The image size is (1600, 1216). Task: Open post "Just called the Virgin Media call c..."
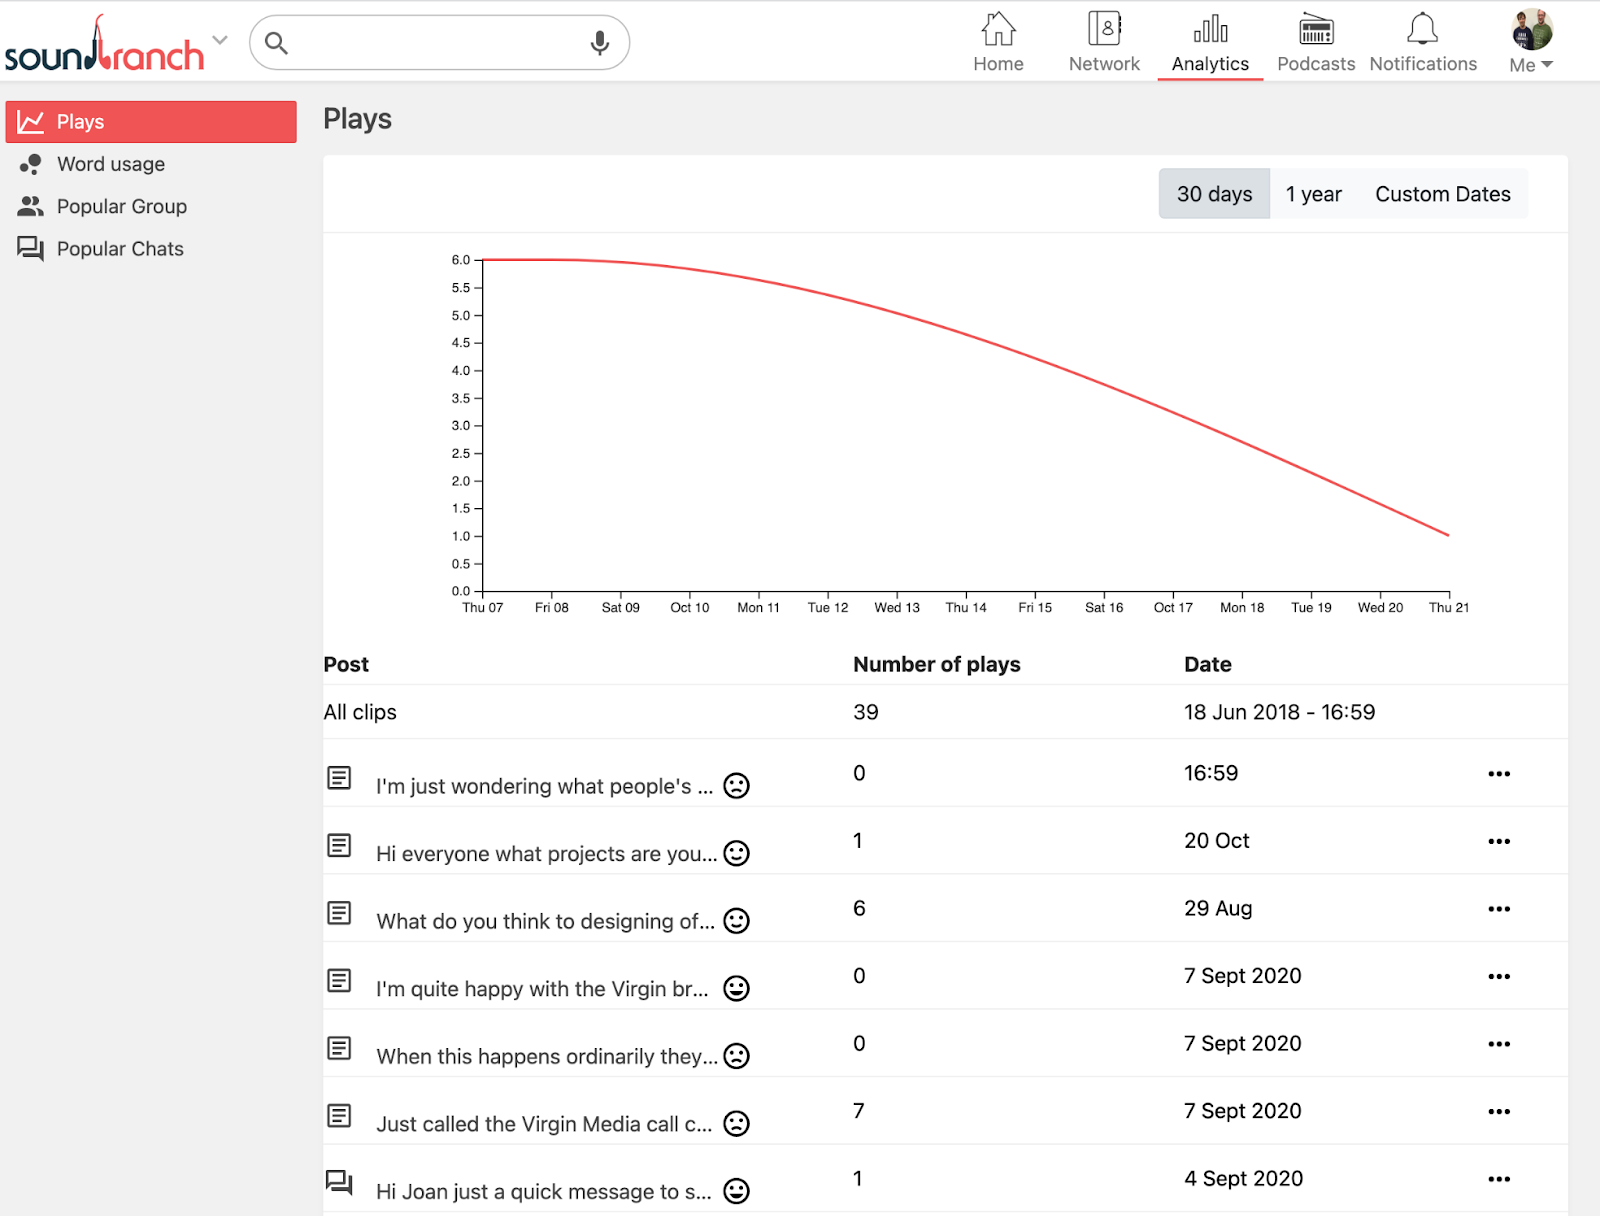pyautogui.click(x=544, y=1124)
